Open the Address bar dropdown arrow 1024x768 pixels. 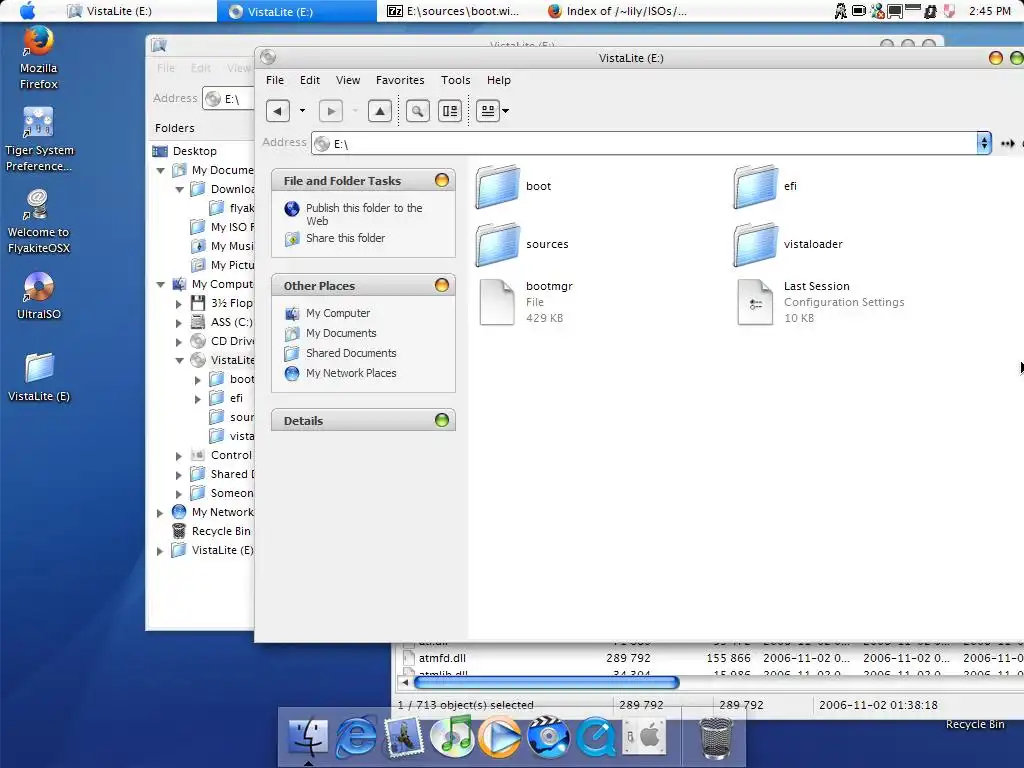[984, 143]
